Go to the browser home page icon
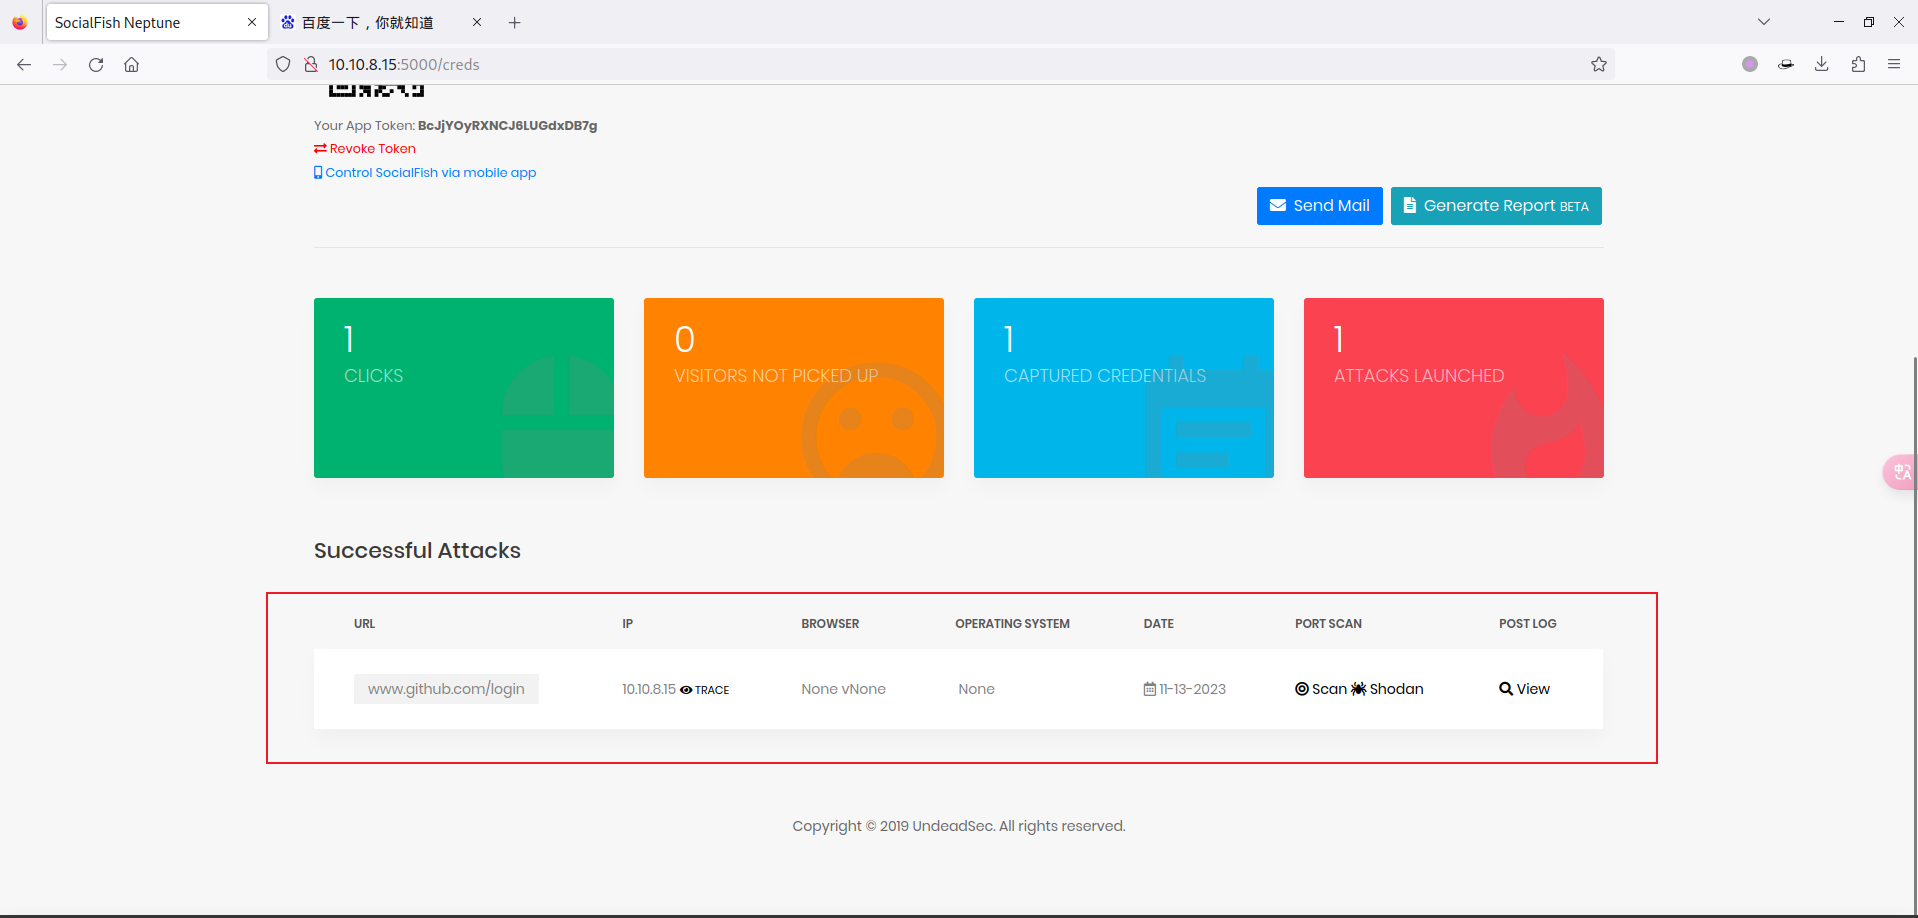1918x918 pixels. pos(131,64)
